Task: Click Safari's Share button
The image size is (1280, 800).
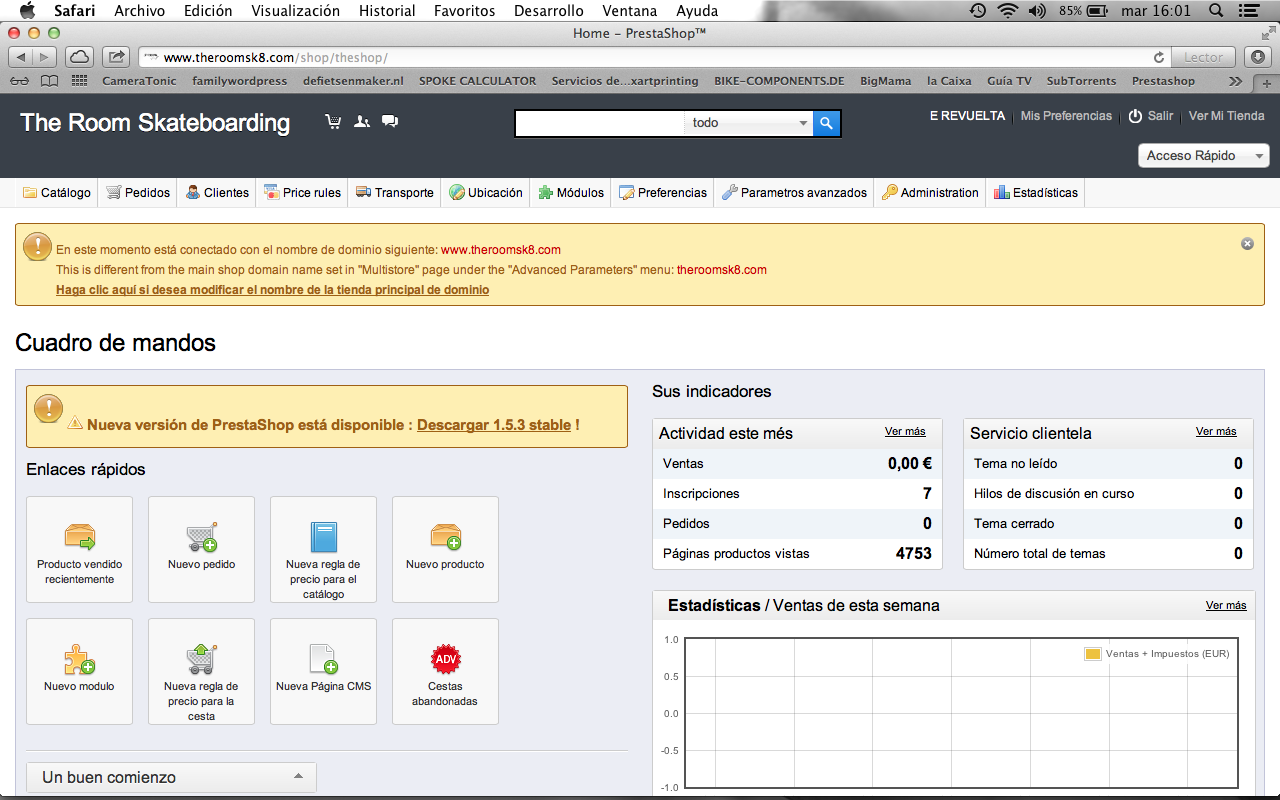Action: point(116,57)
